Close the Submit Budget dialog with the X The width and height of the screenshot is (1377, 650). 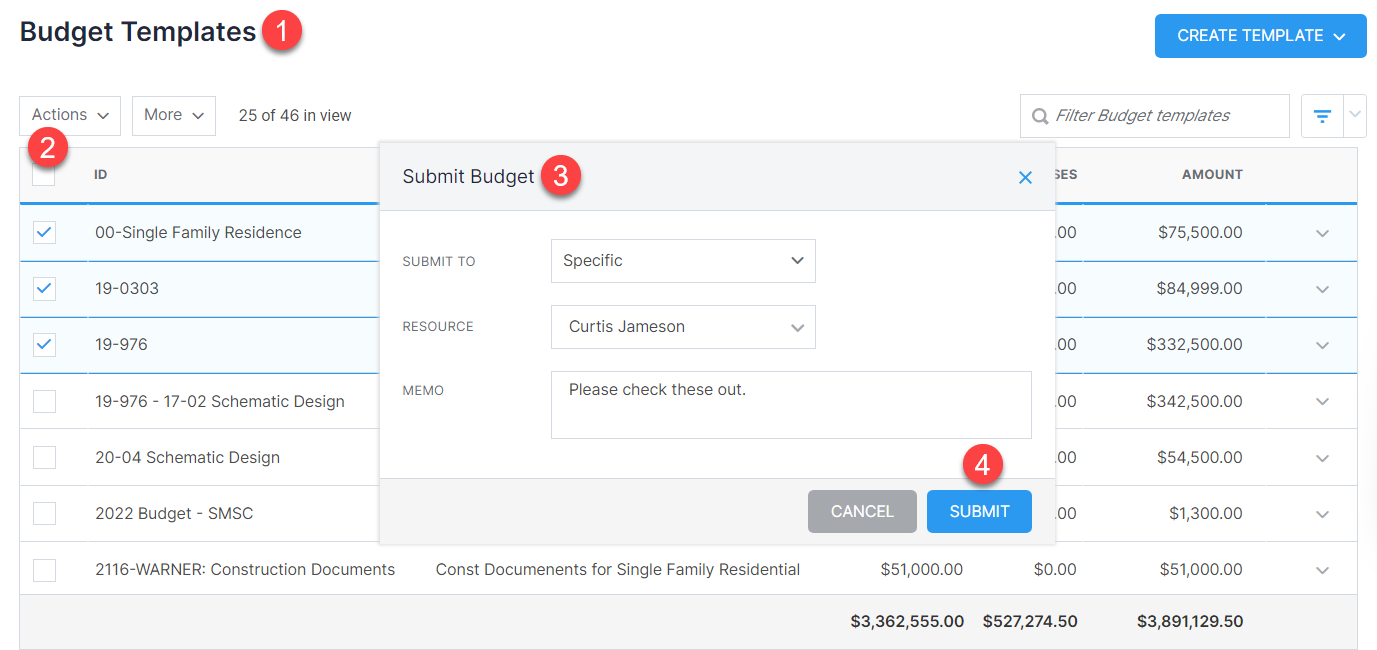pyautogui.click(x=1024, y=177)
